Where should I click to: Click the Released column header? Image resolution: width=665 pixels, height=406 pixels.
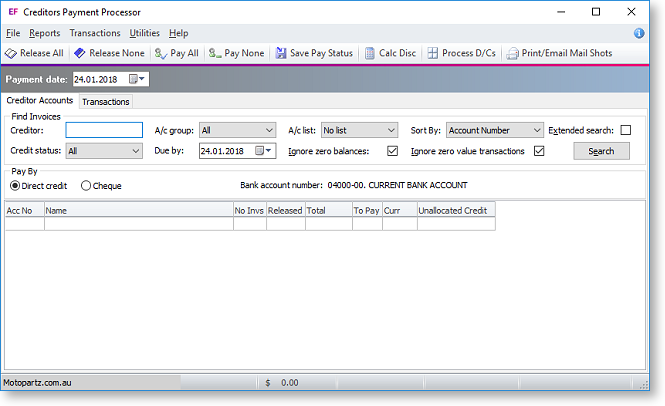(x=286, y=210)
